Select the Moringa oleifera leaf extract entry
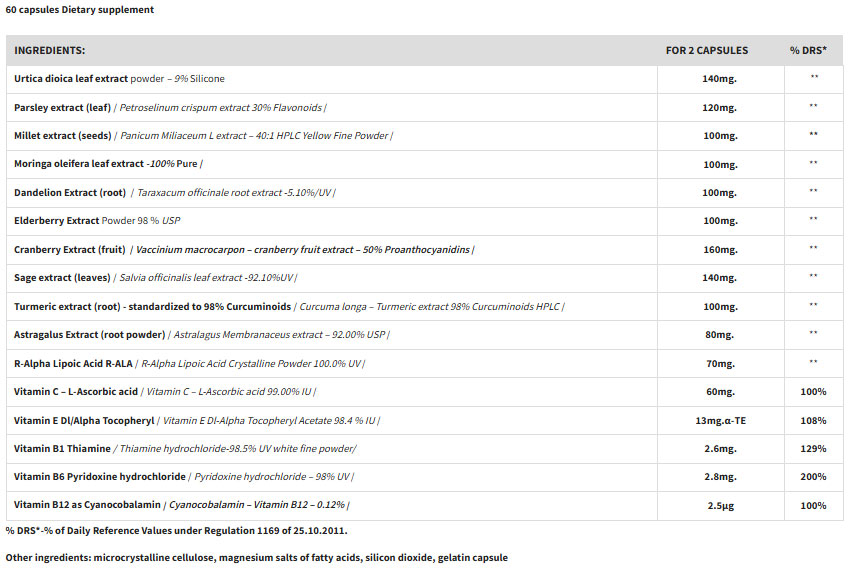The width and height of the screenshot is (850, 571). click(x=79, y=163)
